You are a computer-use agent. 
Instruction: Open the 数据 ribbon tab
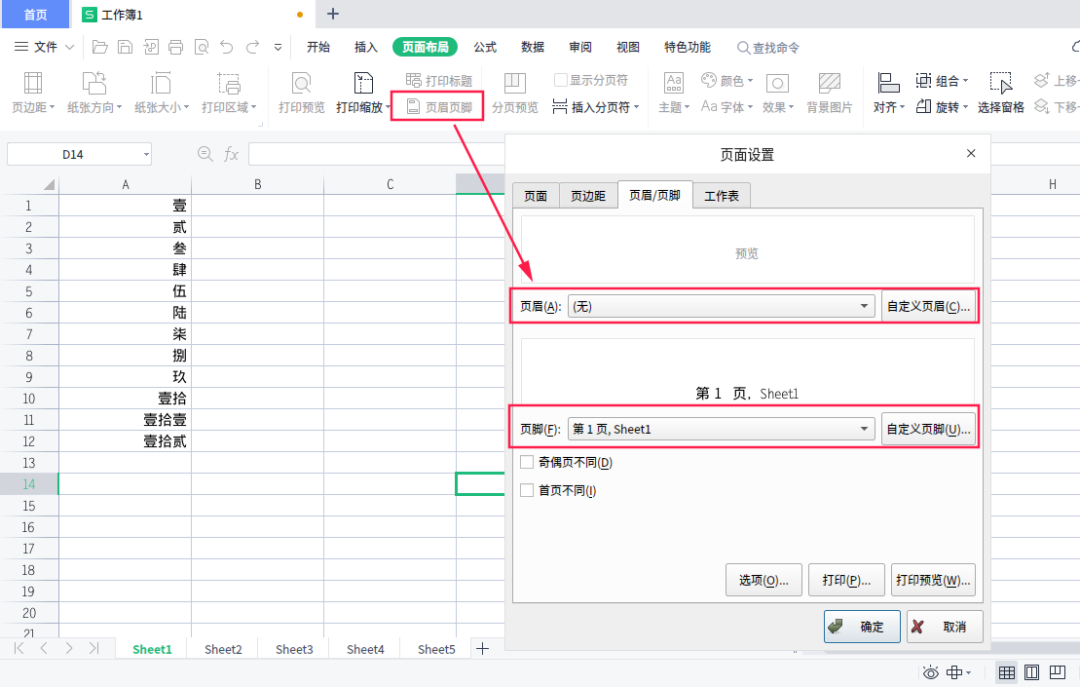[532, 47]
